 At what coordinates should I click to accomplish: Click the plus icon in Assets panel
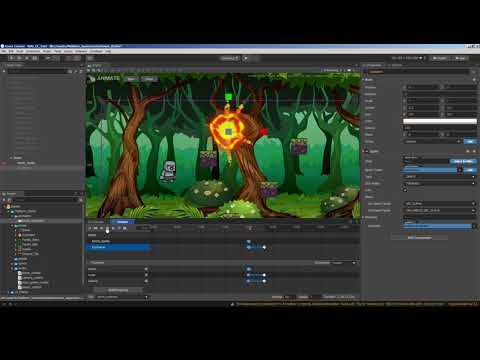coord(4,200)
